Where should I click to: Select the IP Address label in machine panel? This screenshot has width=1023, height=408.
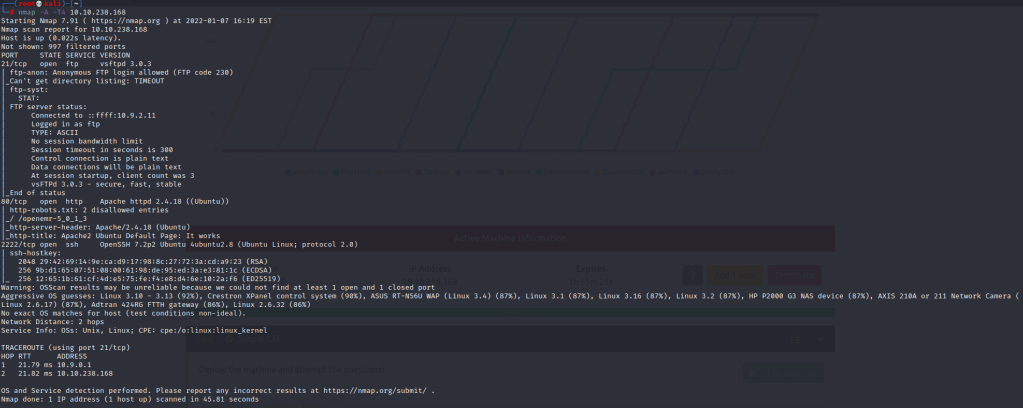pyautogui.click(x=428, y=269)
